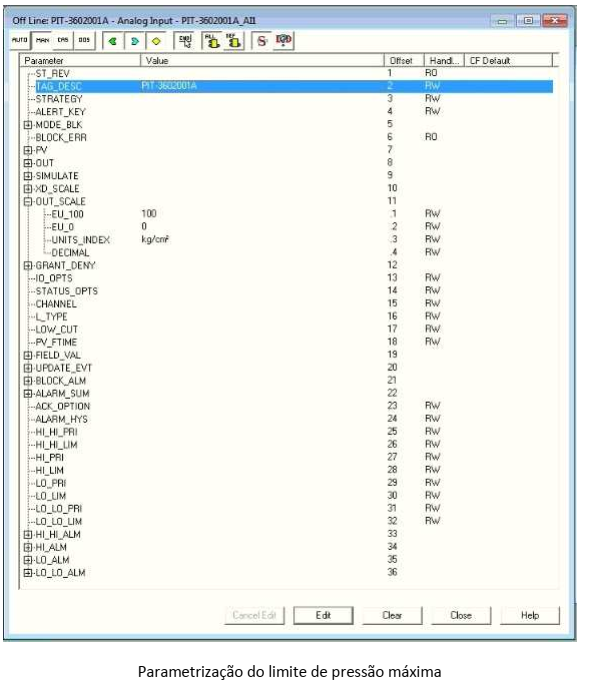
Task: Expand the XD_SCALE parameter node
Action: (x=28, y=189)
